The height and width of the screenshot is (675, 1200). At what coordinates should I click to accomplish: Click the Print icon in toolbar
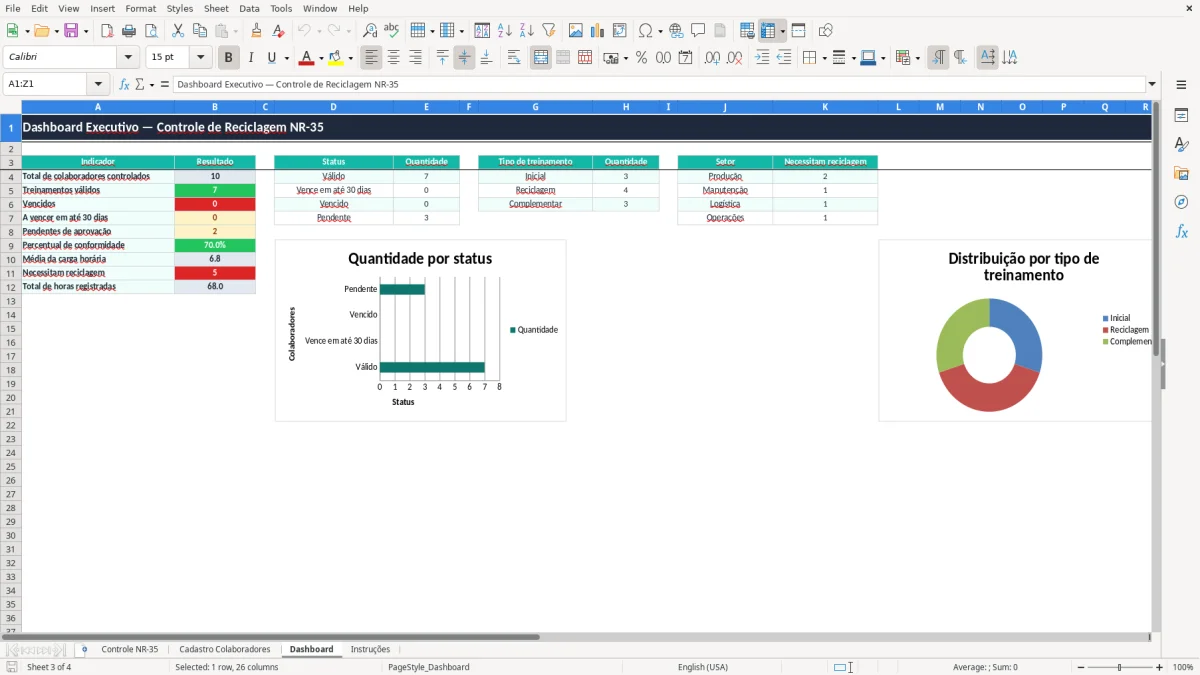tap(129, 31)
